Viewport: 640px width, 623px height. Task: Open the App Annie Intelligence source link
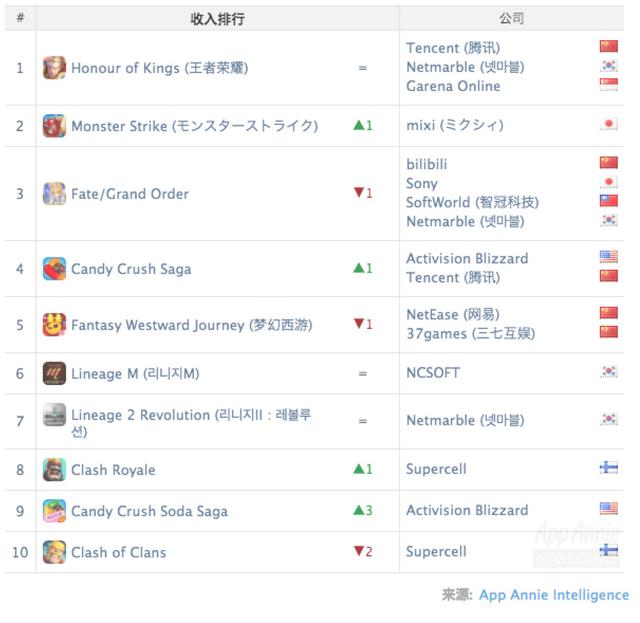(x=554, y=595)
